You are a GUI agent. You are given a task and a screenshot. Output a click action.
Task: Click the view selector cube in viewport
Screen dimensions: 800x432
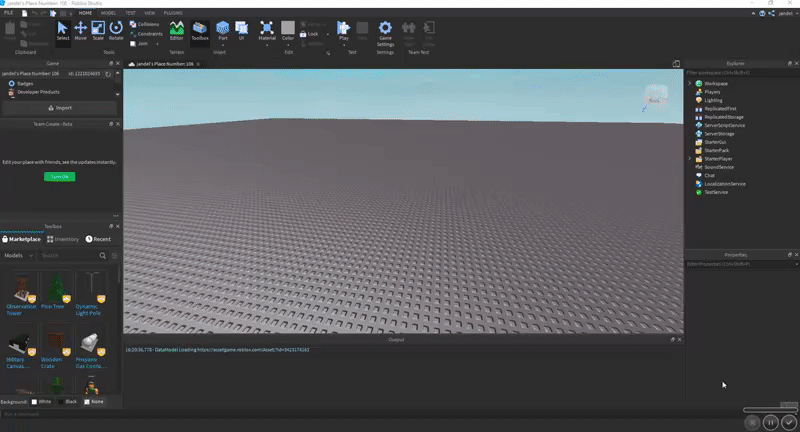(x=655, y=96)
